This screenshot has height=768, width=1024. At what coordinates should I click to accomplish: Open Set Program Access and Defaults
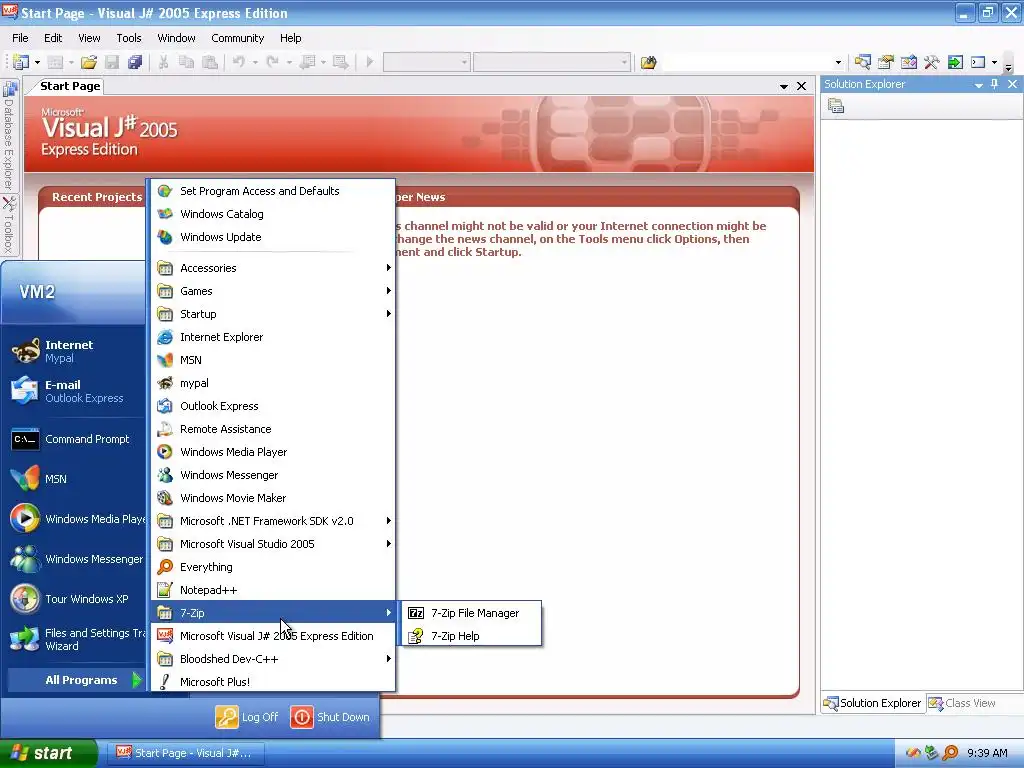pyautogui.click(x=273, y=191)
